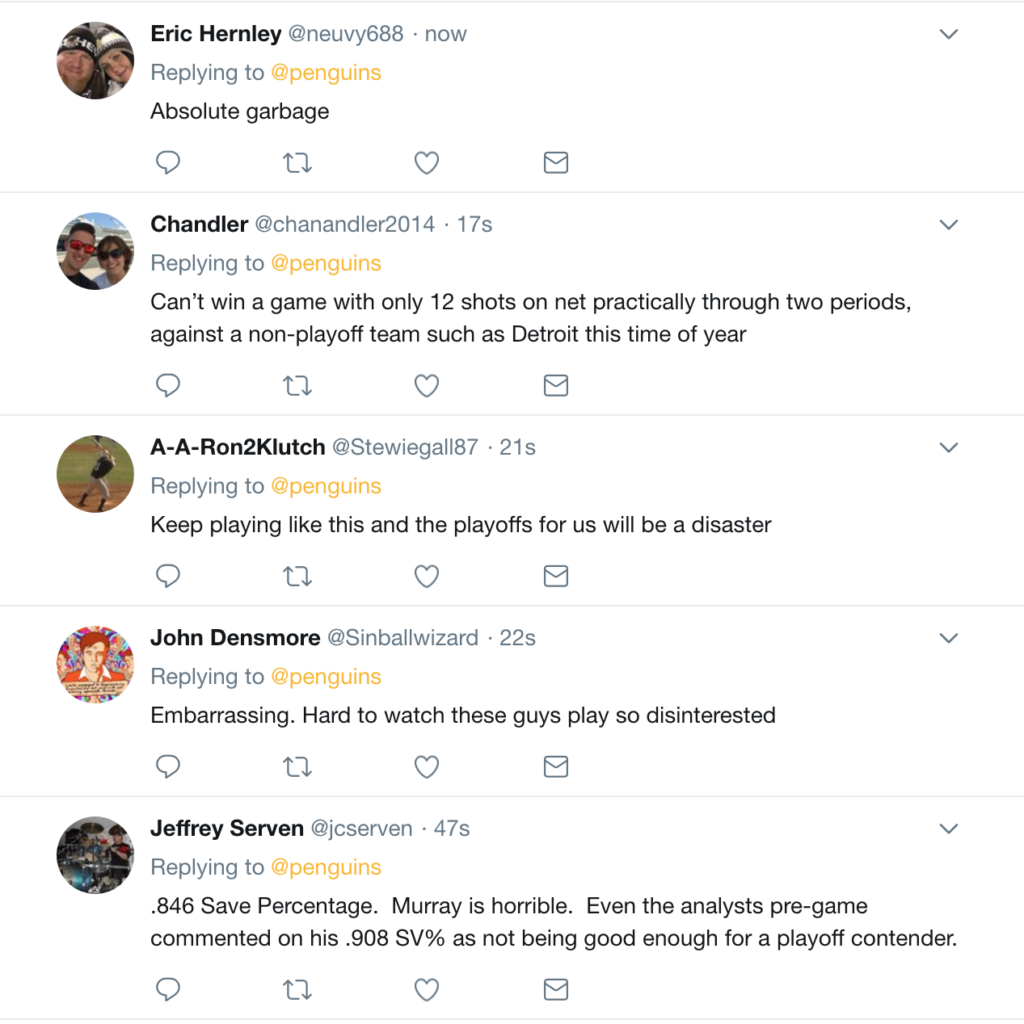Open Jeffrey Serven's avatar image
Viewport: 1024px width, 1024px height.
coord(95,855)
